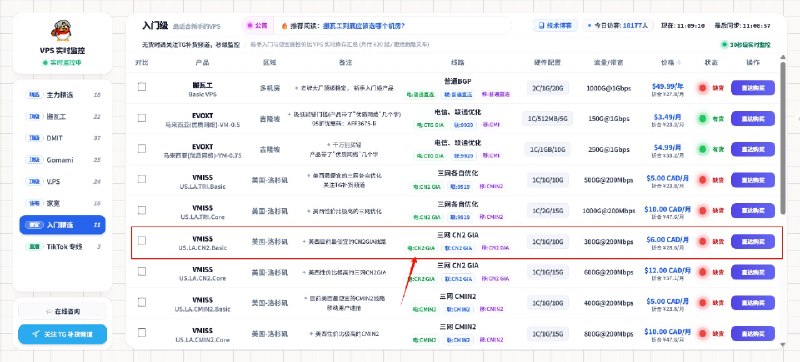Click the buy button on the US.LA.TRI.Core row
The width and height of the screenshot is (800, 362).
753,211
